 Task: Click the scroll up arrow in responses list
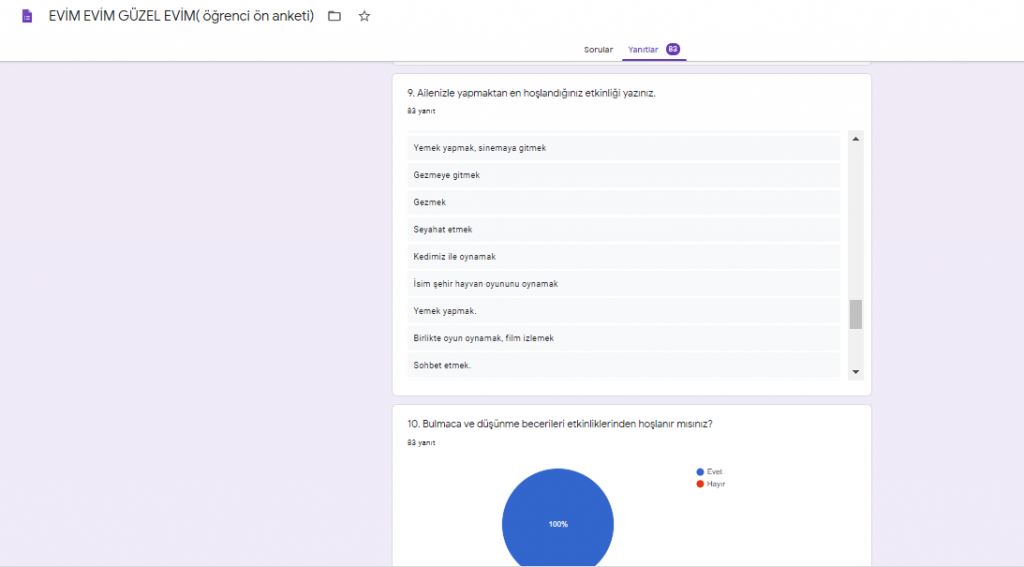(x=855, y=138)
